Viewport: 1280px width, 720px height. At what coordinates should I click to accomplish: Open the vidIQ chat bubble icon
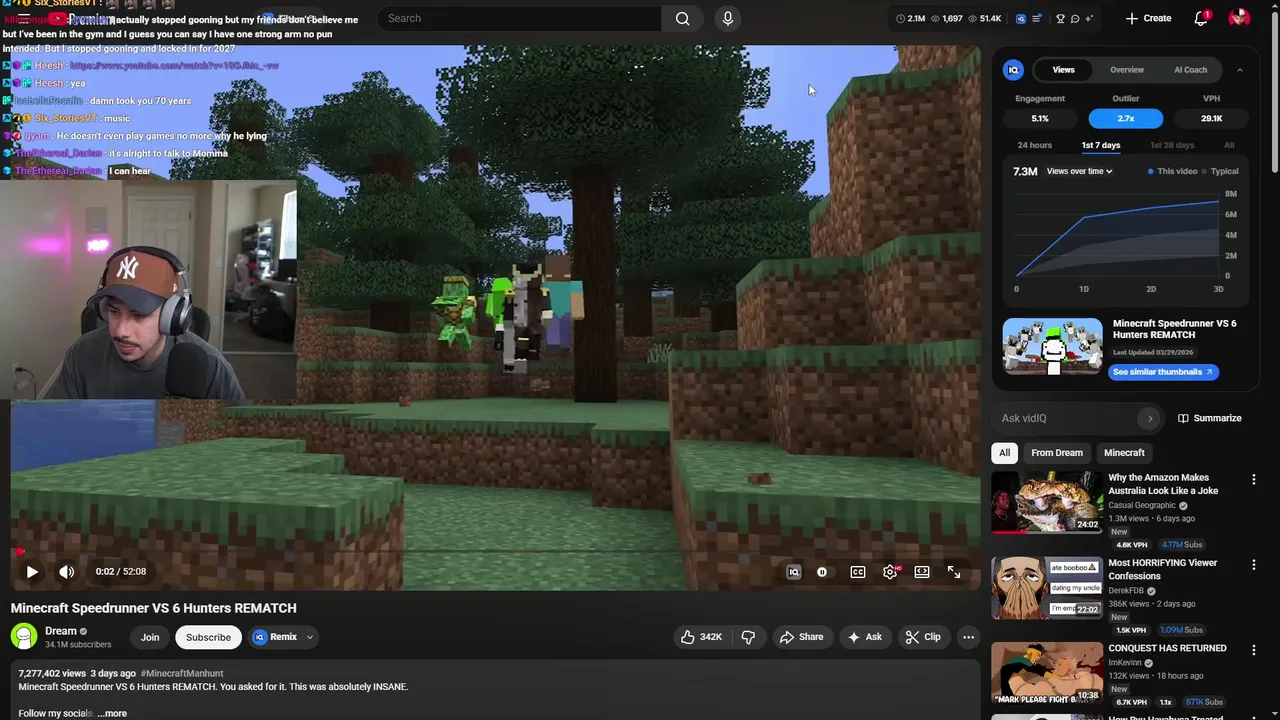(1075, 18)
